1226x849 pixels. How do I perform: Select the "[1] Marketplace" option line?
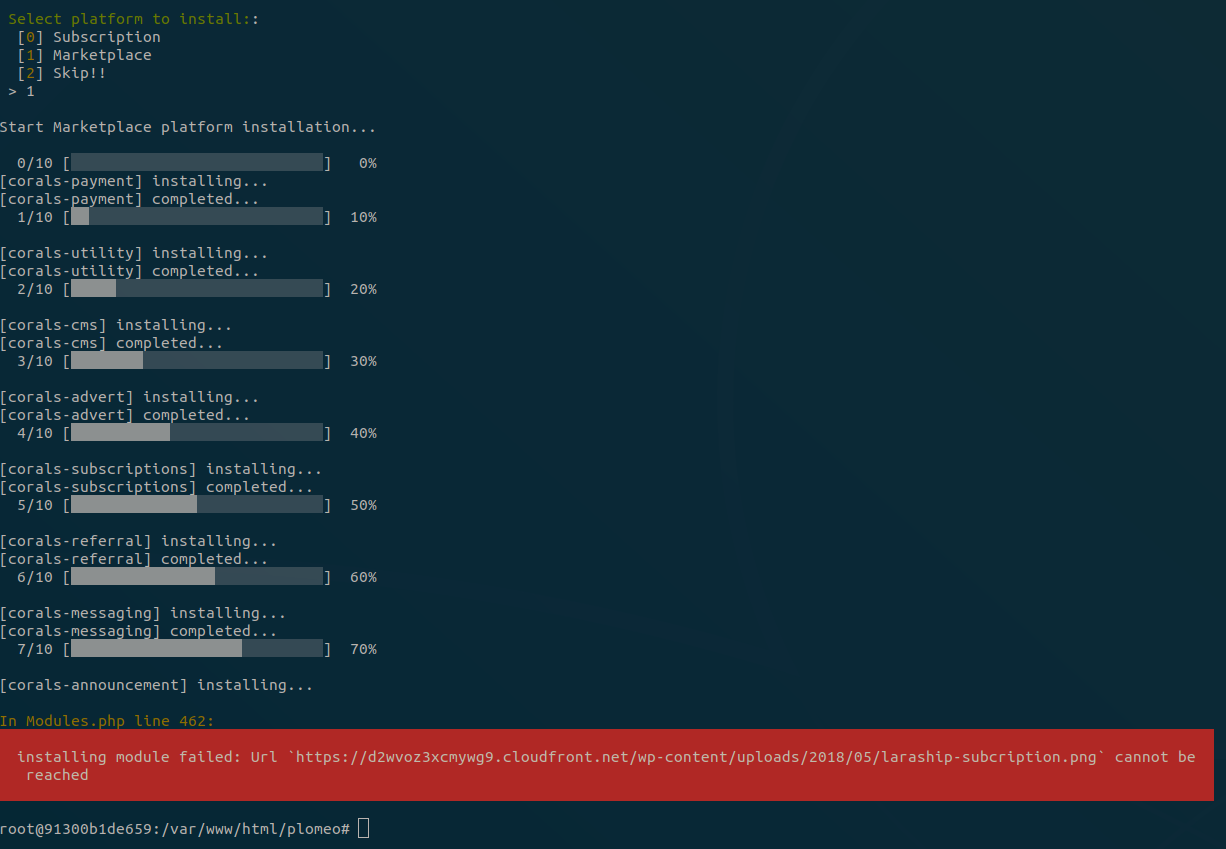[x=85, y=55]
